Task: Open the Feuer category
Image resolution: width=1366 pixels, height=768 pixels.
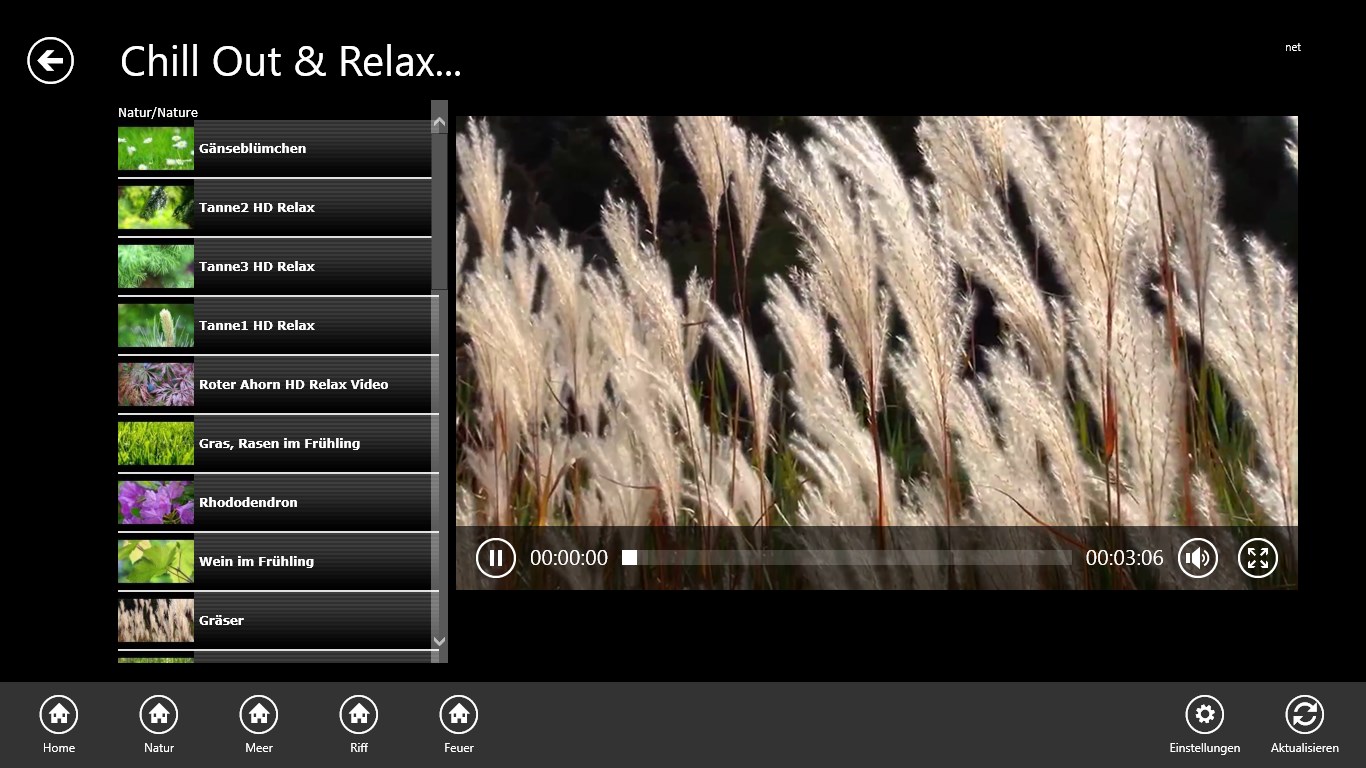Action: 459,715
